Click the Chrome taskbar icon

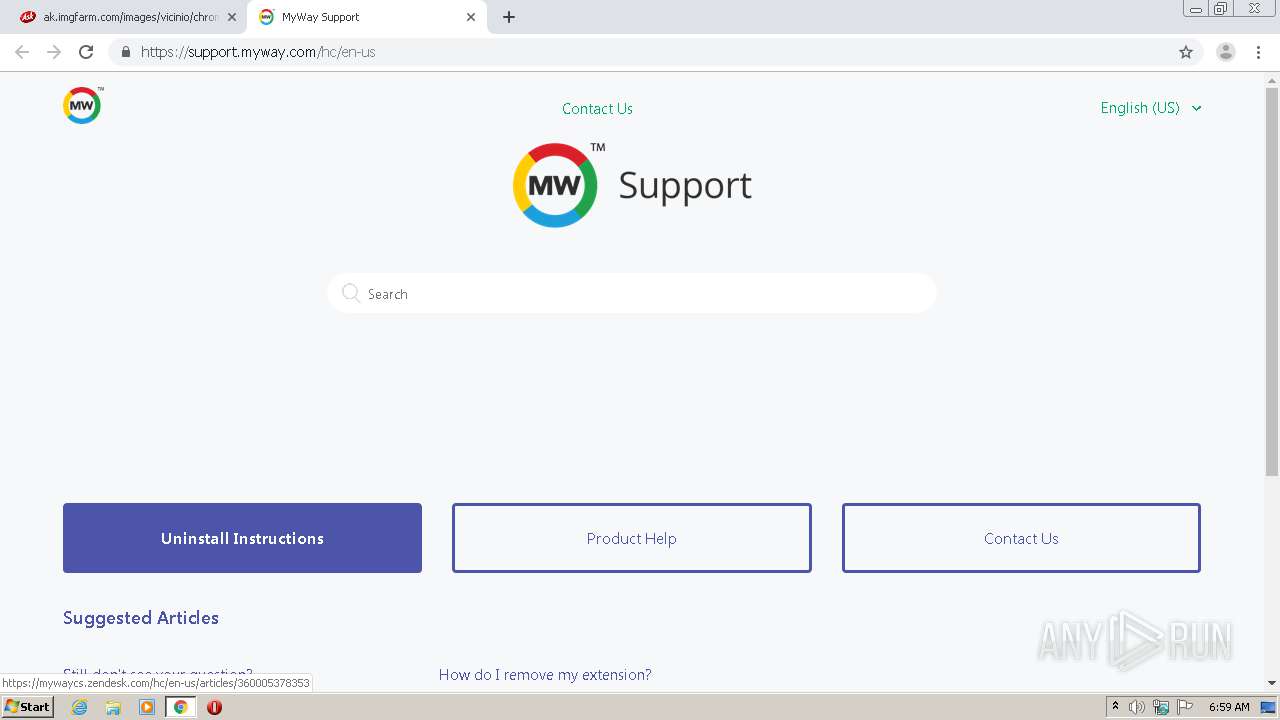click(180, 707)
